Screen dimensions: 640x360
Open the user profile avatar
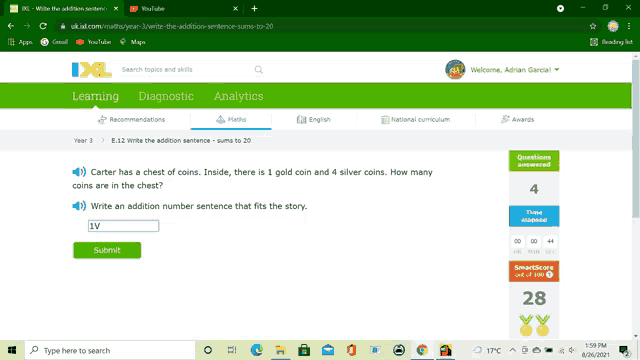[455, 69]
